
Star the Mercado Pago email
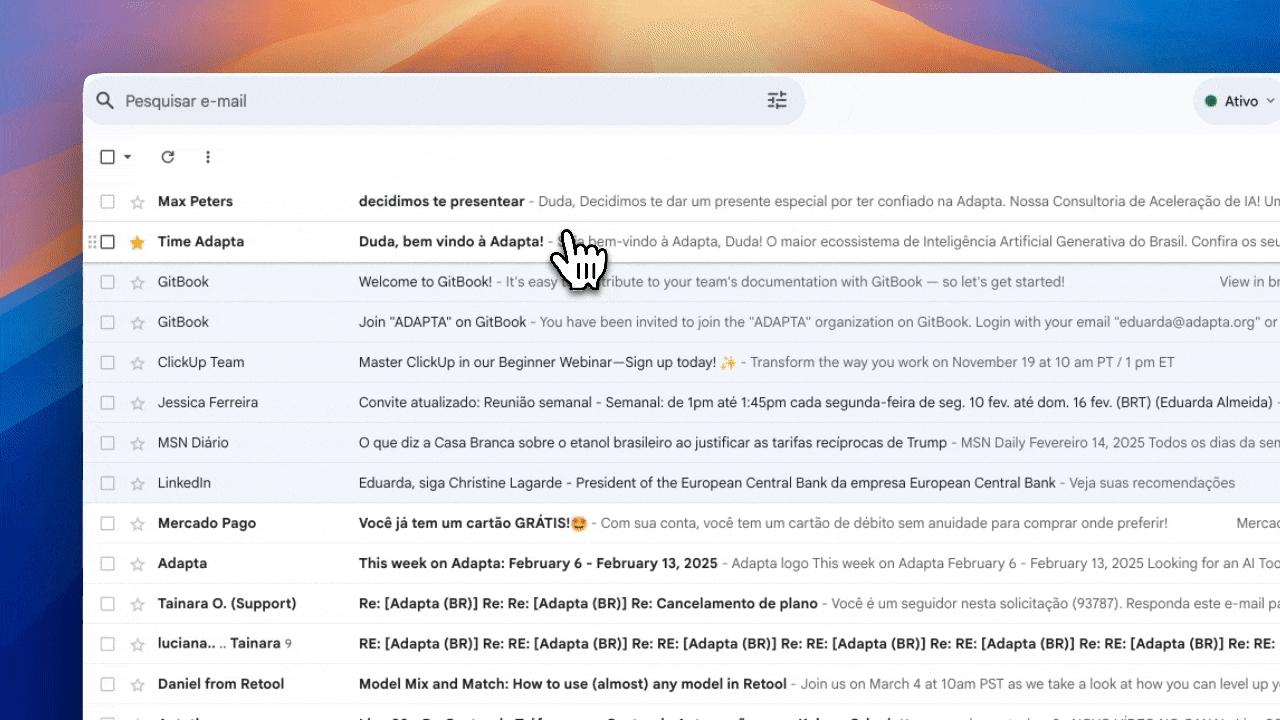pyautogui.click(x=138, y=524)
